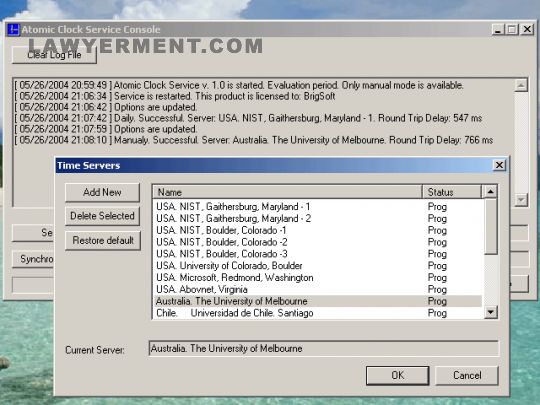Click the partly hidden 'Se' button in console

(x=33, y=233)
